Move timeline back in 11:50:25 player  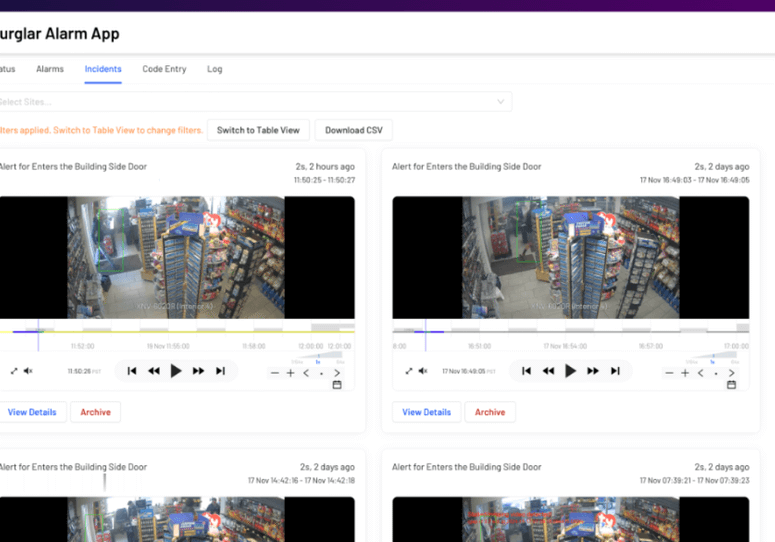coord(306,373)
